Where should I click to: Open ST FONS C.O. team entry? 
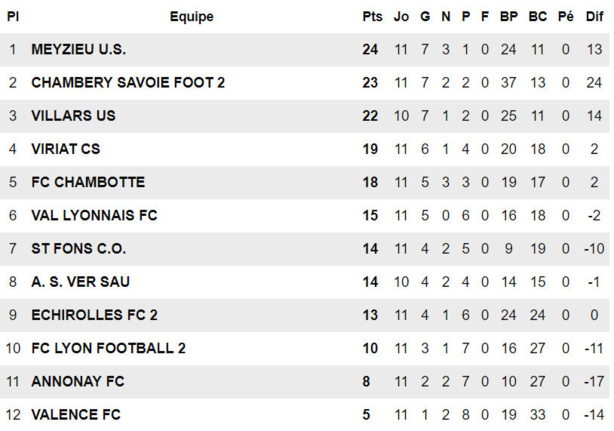coord(78,248)
